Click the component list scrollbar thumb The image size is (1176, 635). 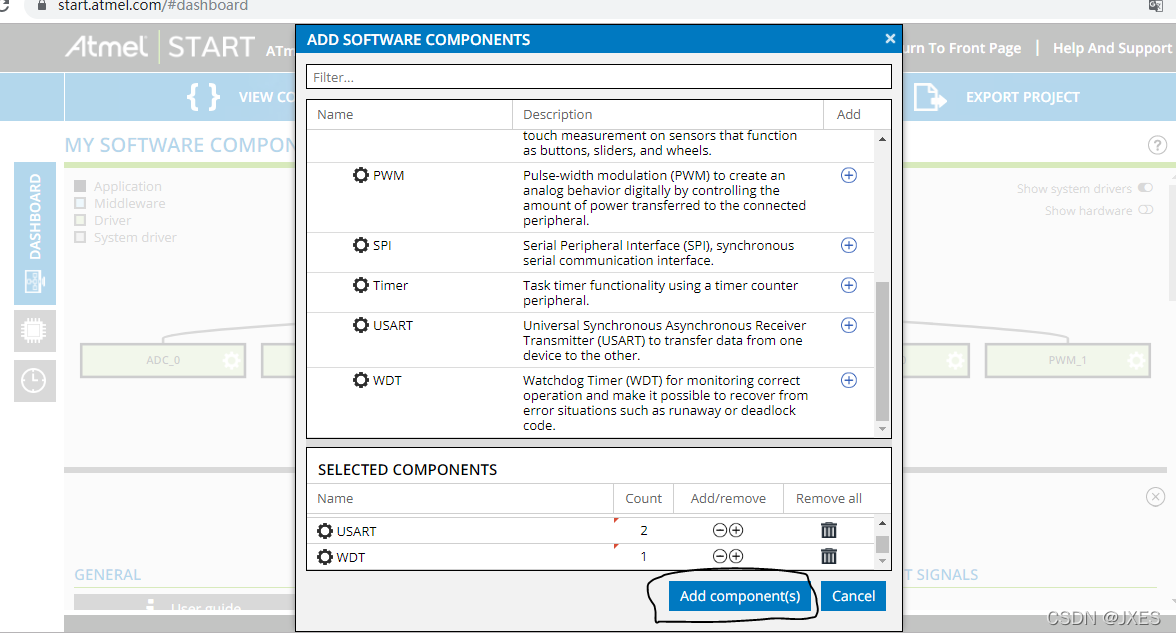tap(882, 351)
